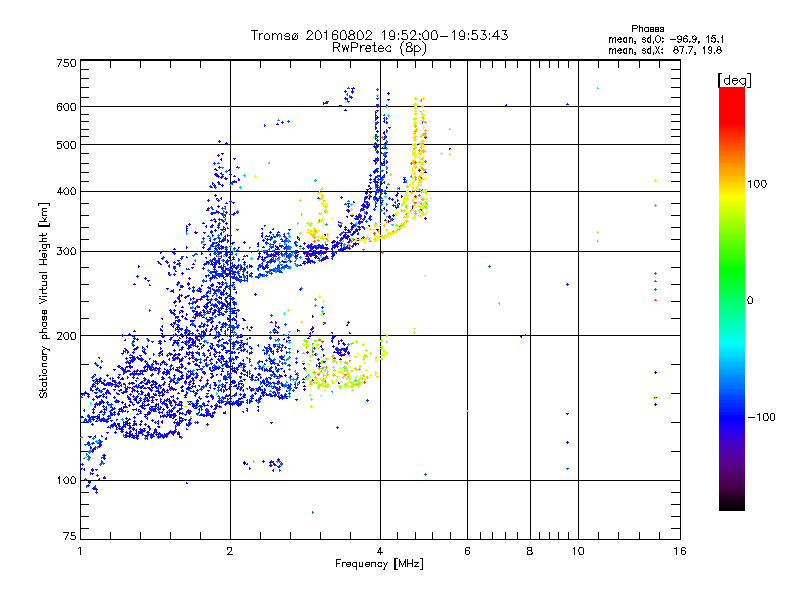Click the black bottom of the phase colorbar
The image size is (800, 600).
pyautogui.click(x=732, y=503)
